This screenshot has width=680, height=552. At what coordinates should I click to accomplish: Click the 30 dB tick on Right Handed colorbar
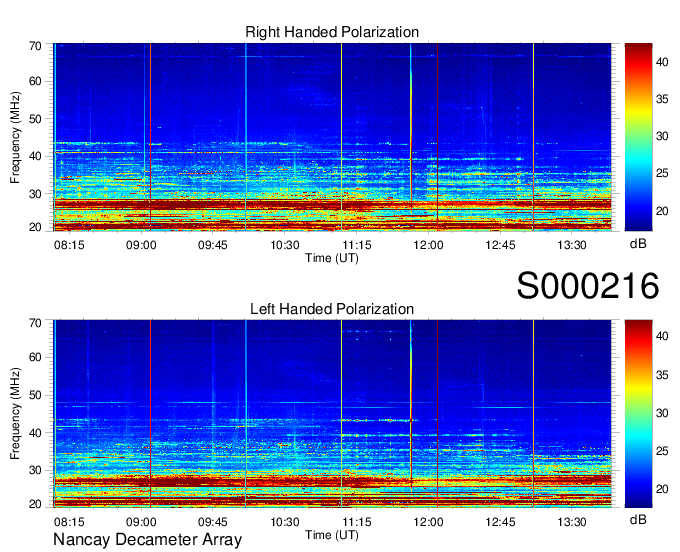pyautogui.click(x=662, y=136)
